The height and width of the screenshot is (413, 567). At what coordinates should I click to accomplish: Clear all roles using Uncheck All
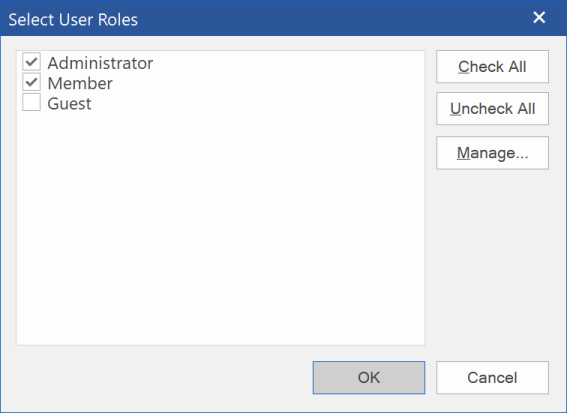[x=492, y=108]
